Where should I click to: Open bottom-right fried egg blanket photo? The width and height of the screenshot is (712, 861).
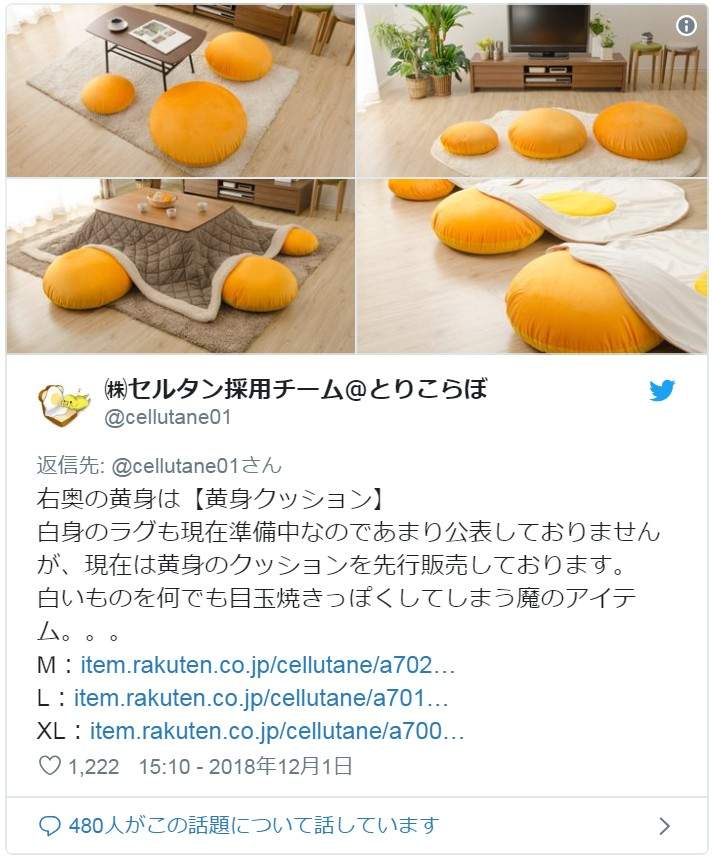(532, 266)
